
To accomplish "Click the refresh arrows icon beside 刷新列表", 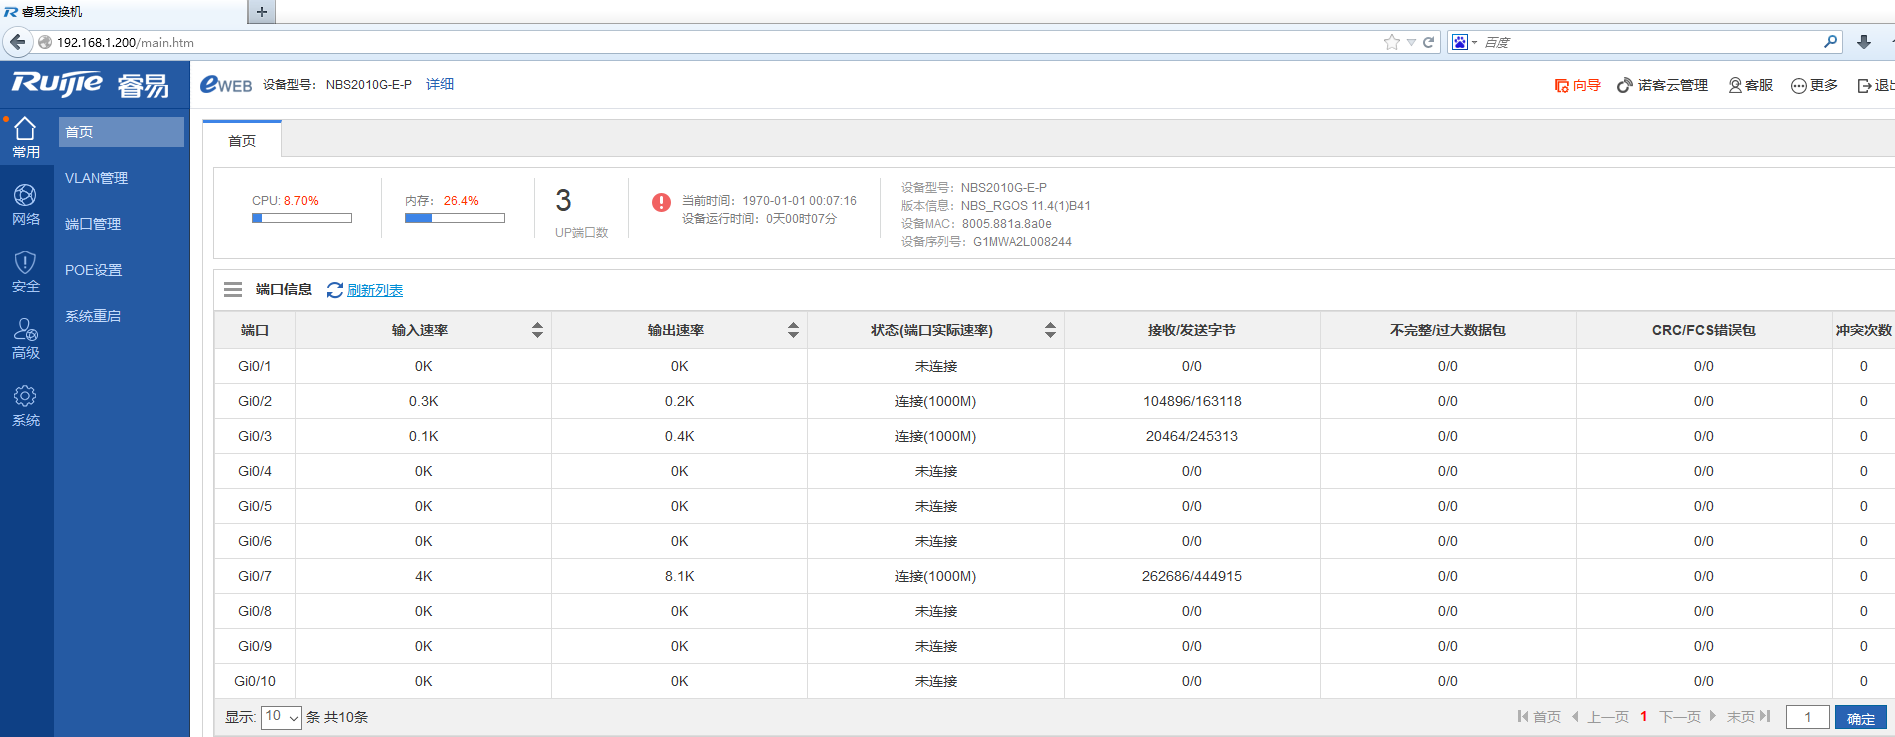I will point(335,290).
